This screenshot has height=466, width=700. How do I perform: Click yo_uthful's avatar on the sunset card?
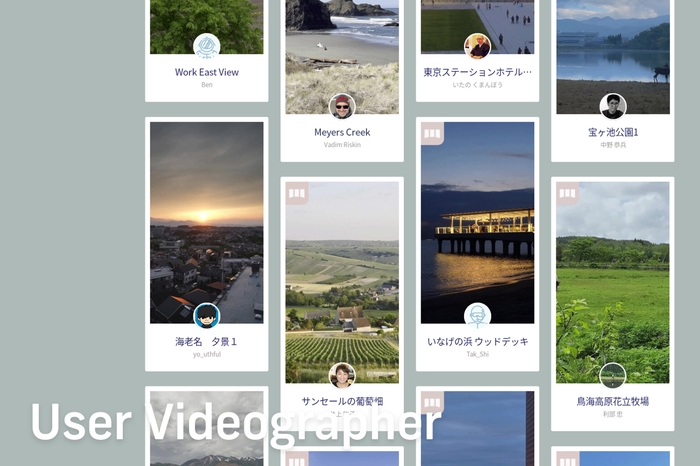click(x=206, y=316)
